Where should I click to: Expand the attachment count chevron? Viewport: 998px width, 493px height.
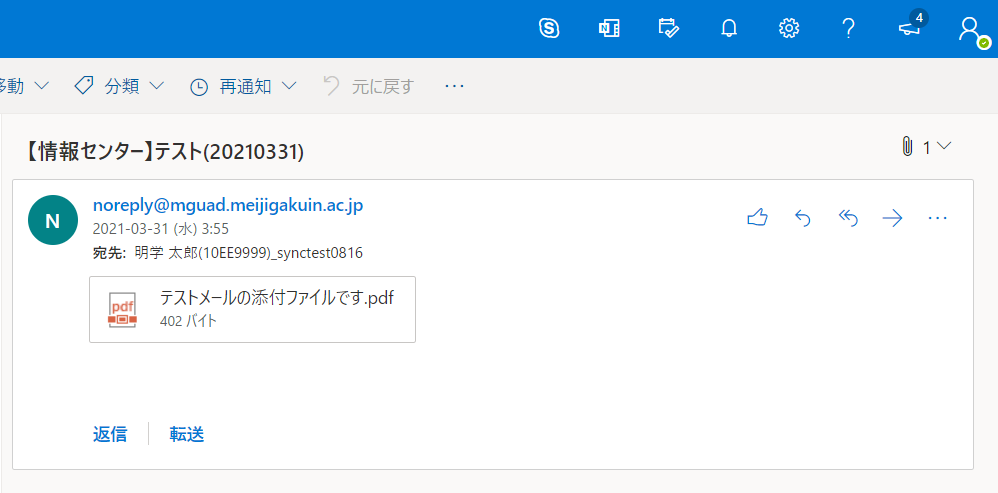pos(943,147)
